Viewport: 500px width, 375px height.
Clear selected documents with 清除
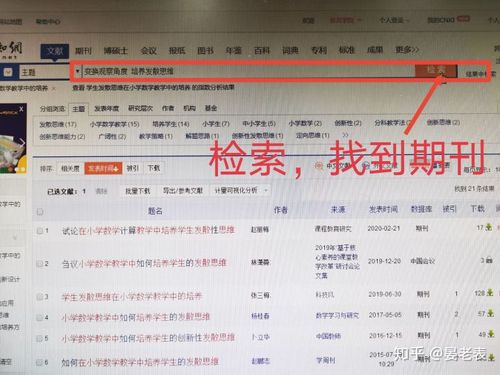click(101, 191)
